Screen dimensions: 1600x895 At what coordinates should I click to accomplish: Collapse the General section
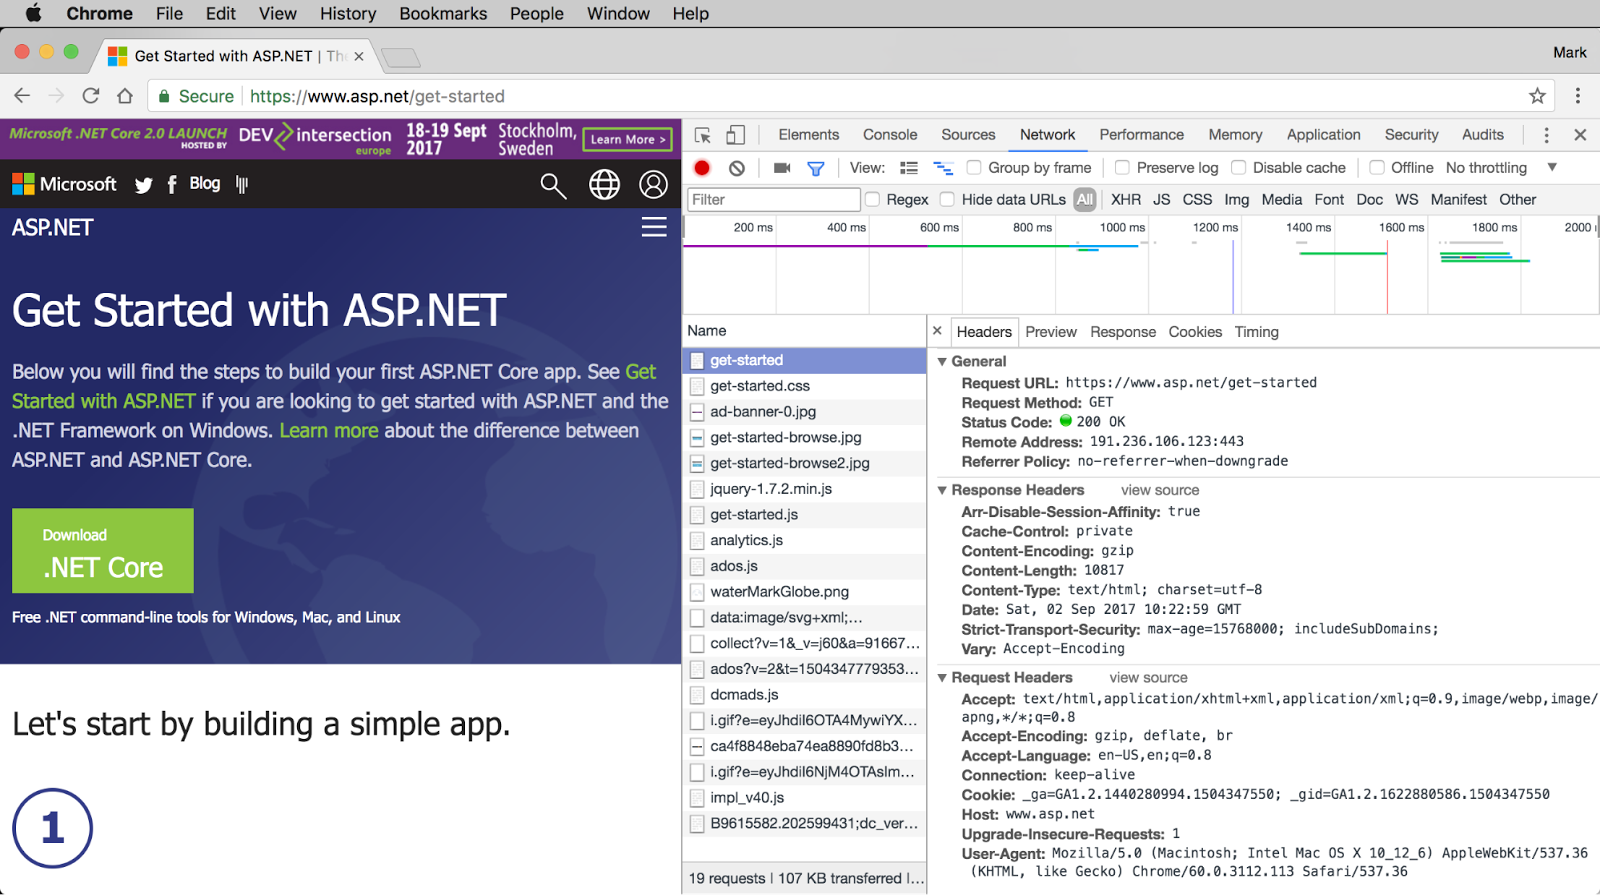point(942,362)
